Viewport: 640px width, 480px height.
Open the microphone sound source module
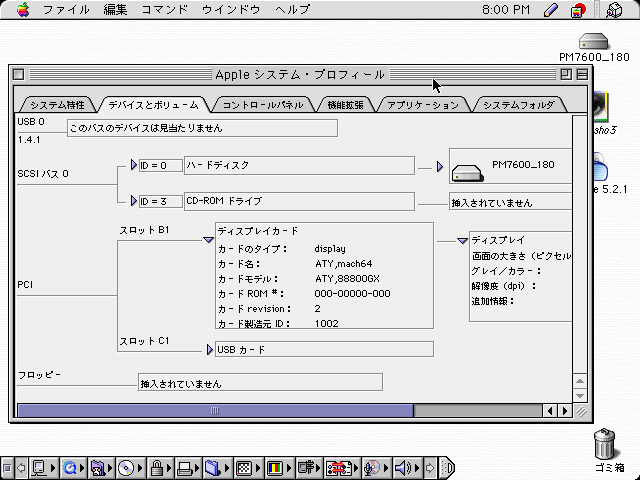point(376,467)
